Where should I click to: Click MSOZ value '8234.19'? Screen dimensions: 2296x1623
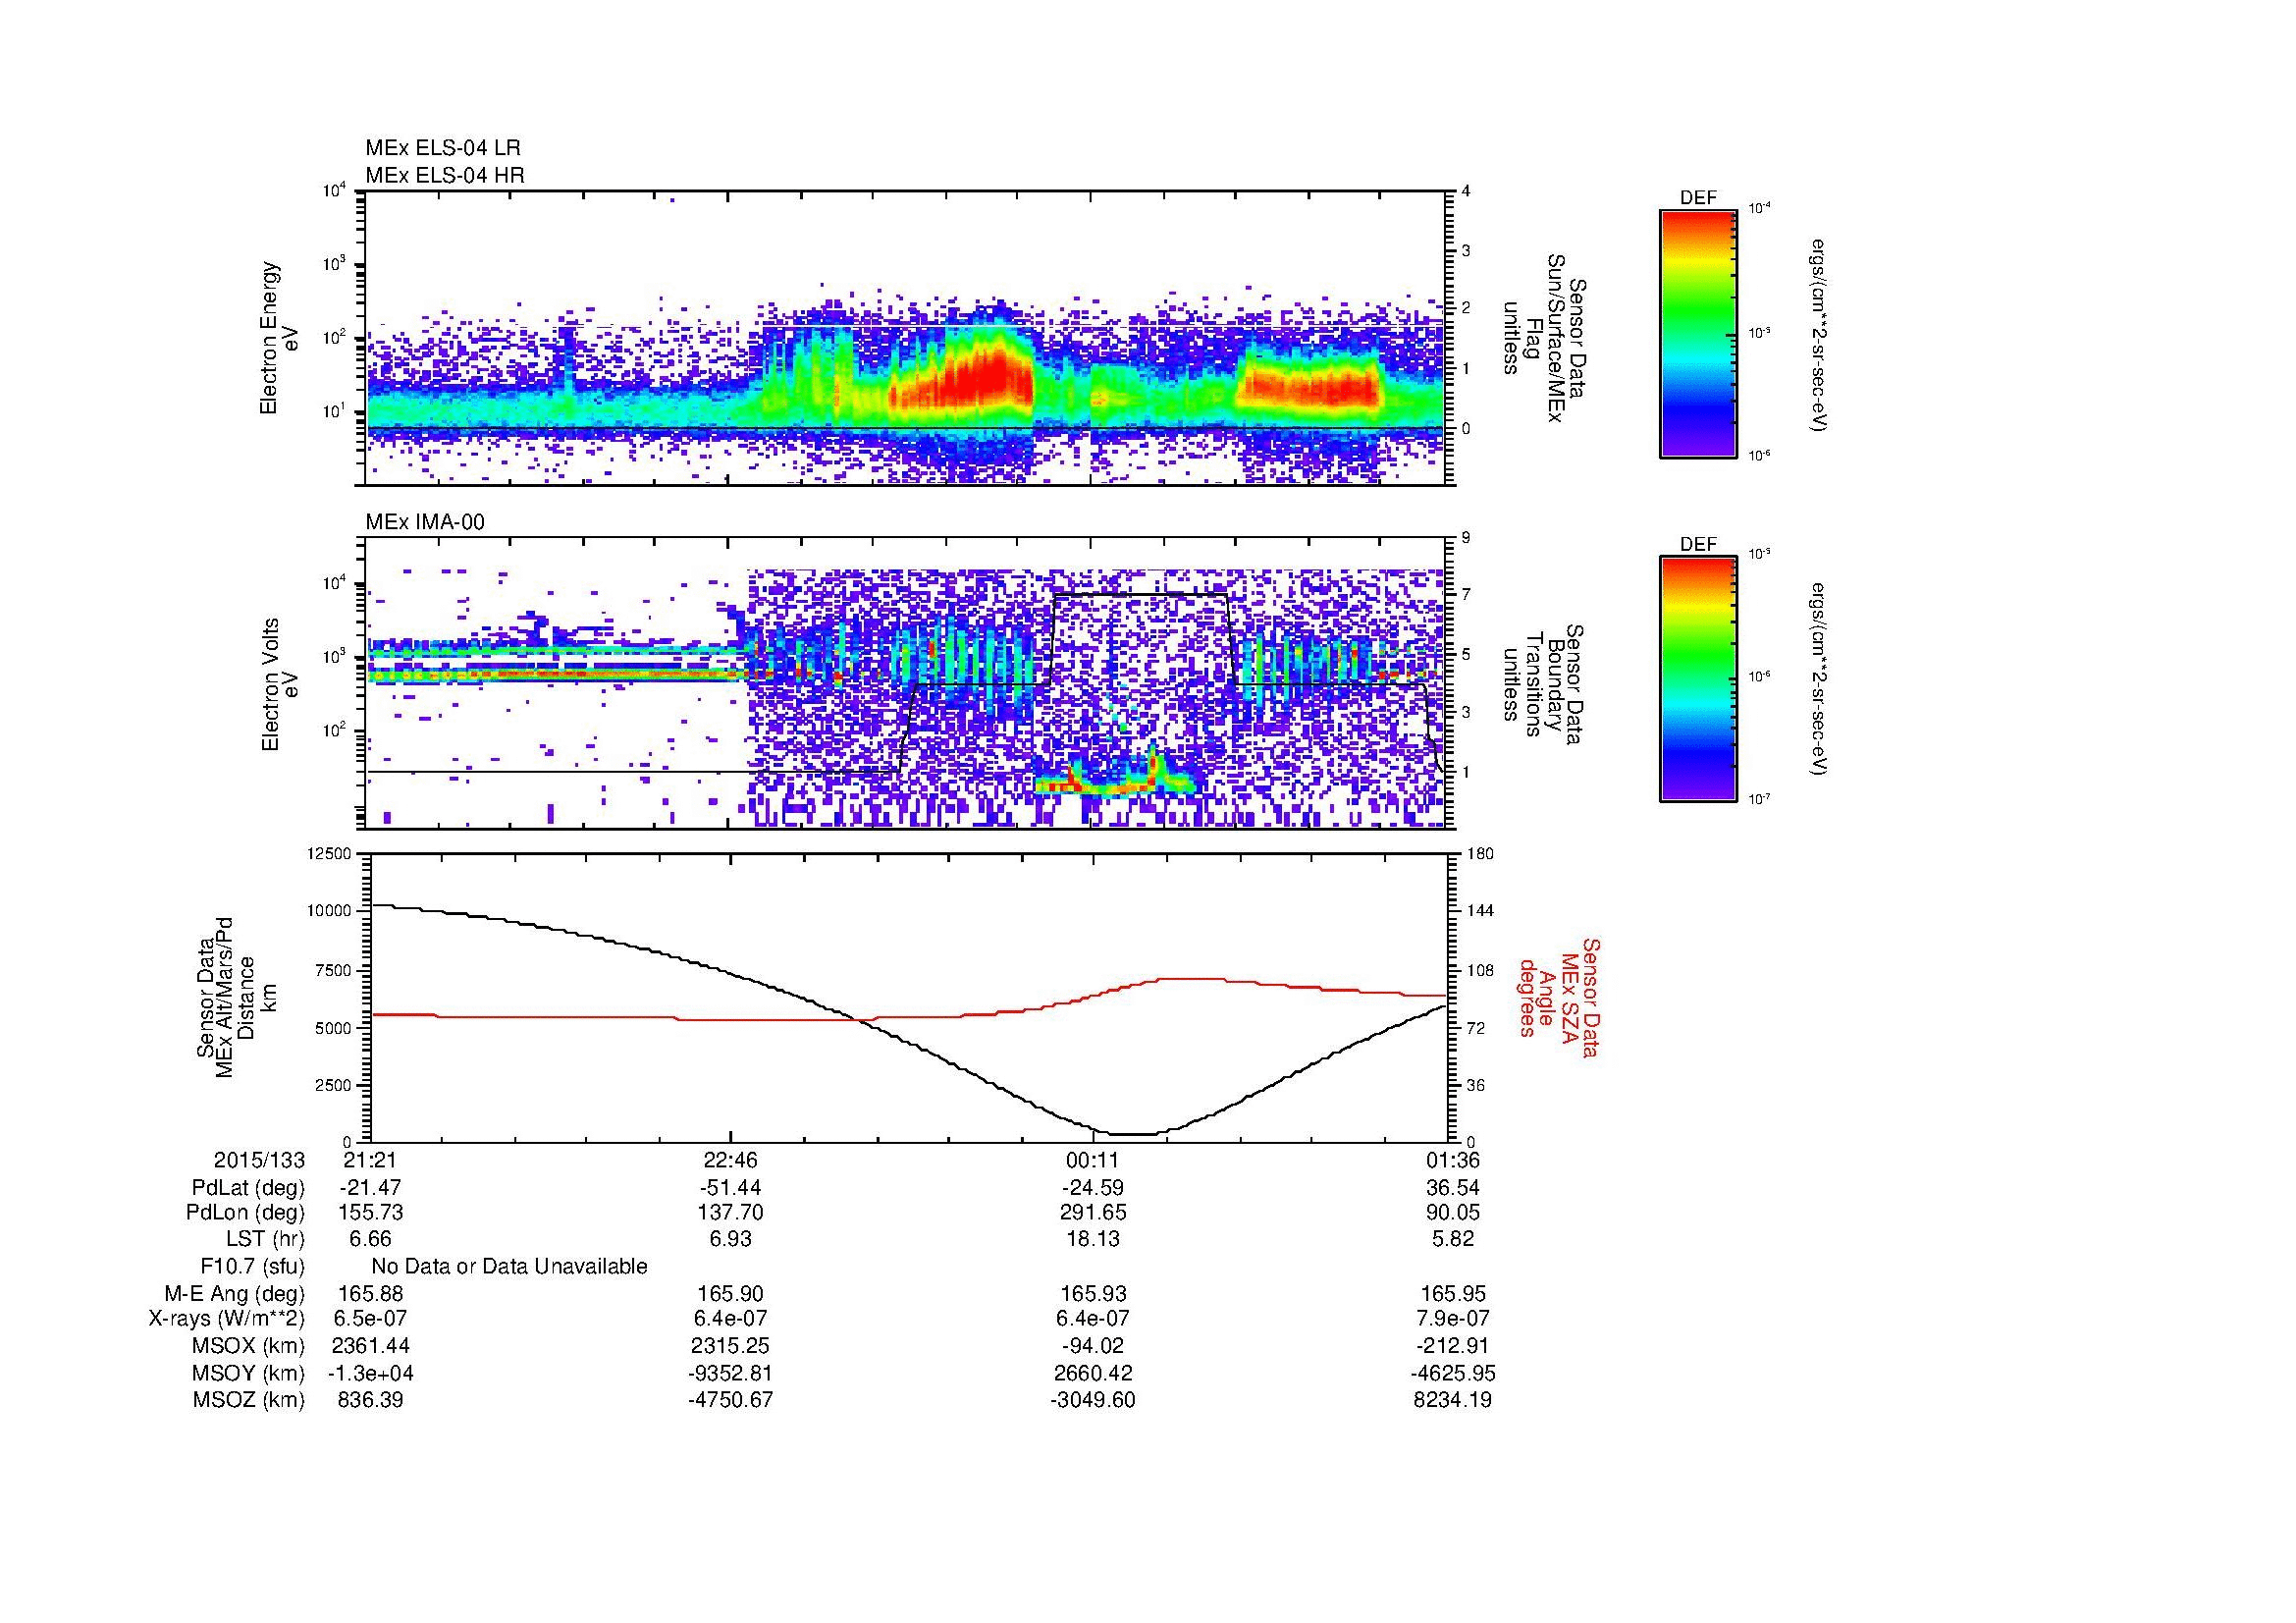(x=1454, y=1400)
